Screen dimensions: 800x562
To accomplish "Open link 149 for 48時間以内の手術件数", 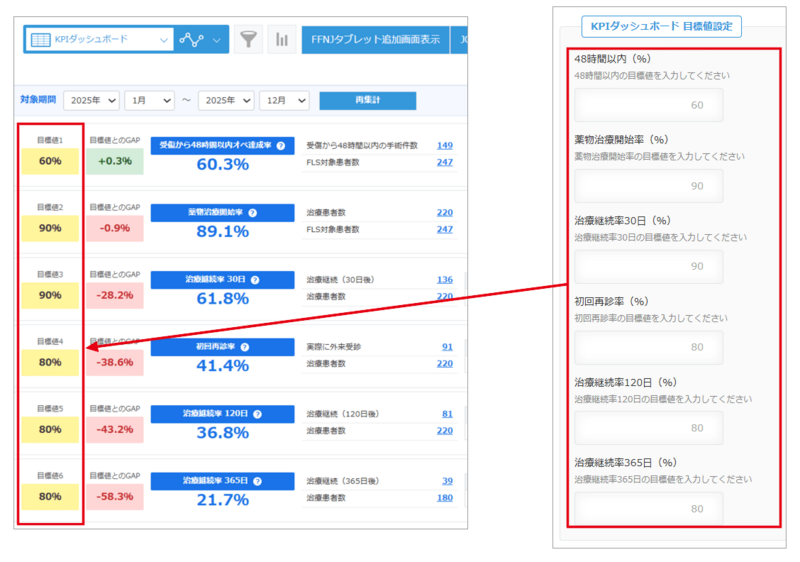I will (445, 145).
